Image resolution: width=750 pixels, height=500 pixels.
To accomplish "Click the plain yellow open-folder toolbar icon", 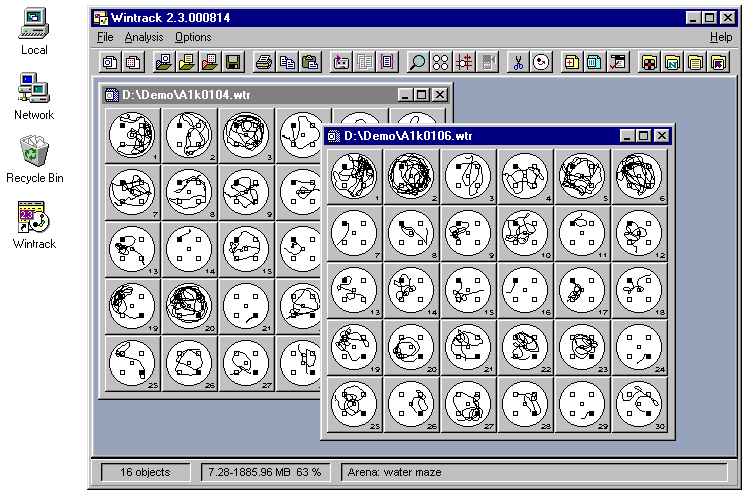I will [187, 62].
